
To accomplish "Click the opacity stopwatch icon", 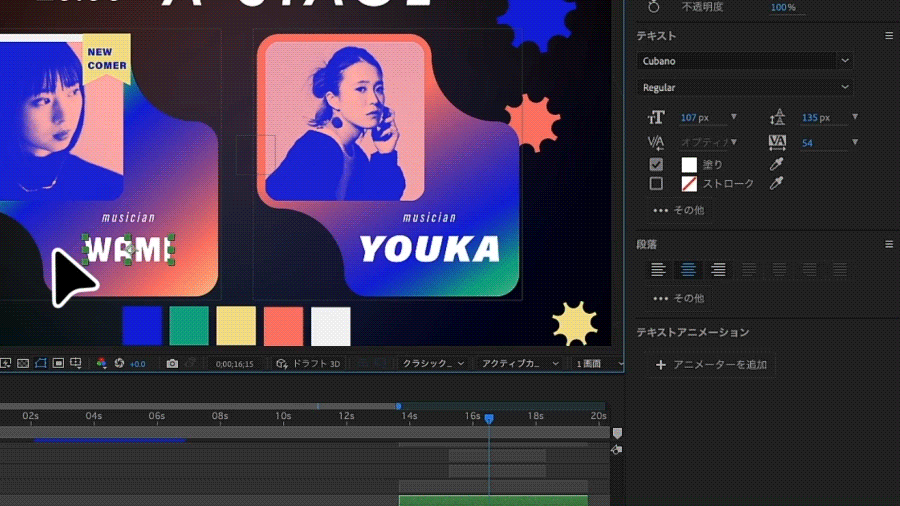I will point(654,7).
